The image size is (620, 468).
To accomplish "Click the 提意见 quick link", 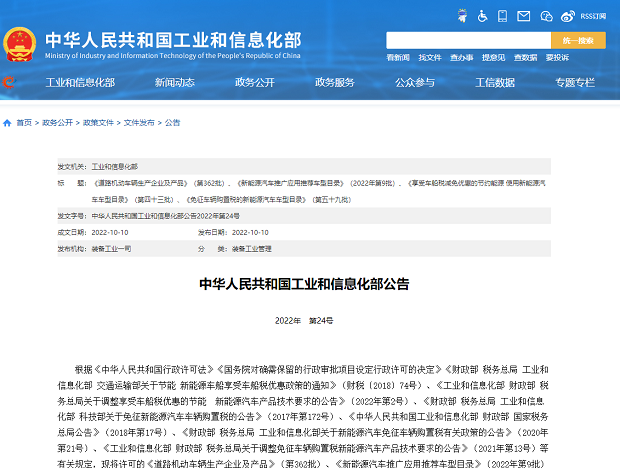I will tap(493, 58).
